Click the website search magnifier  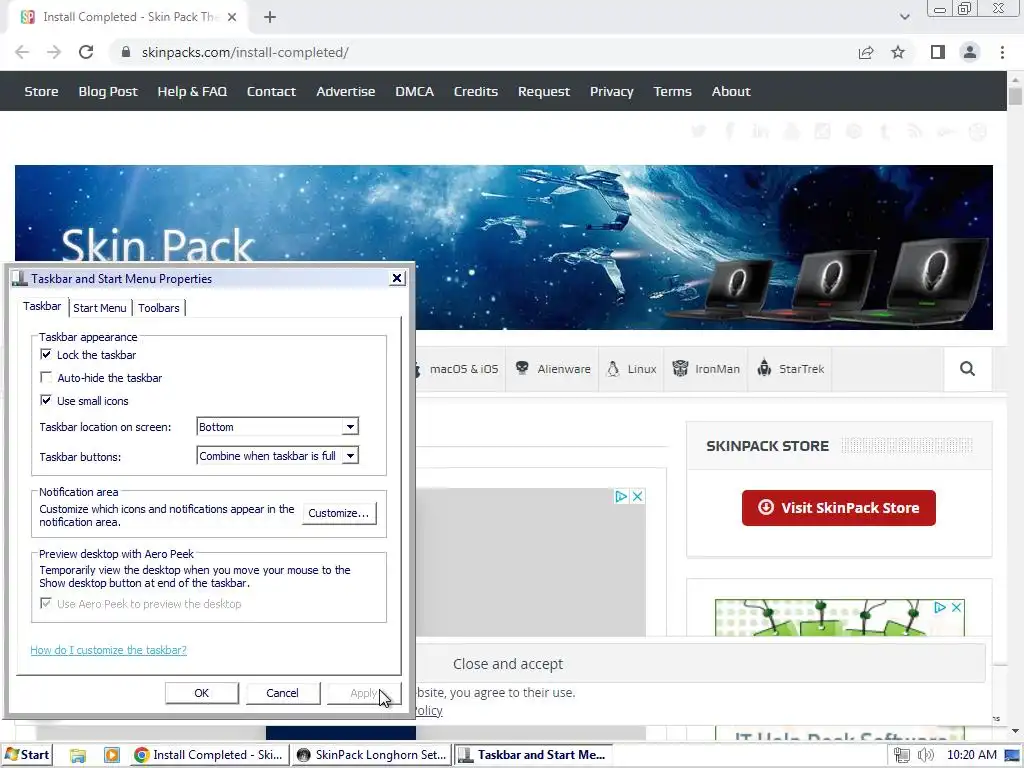click(x=967, y=369)
